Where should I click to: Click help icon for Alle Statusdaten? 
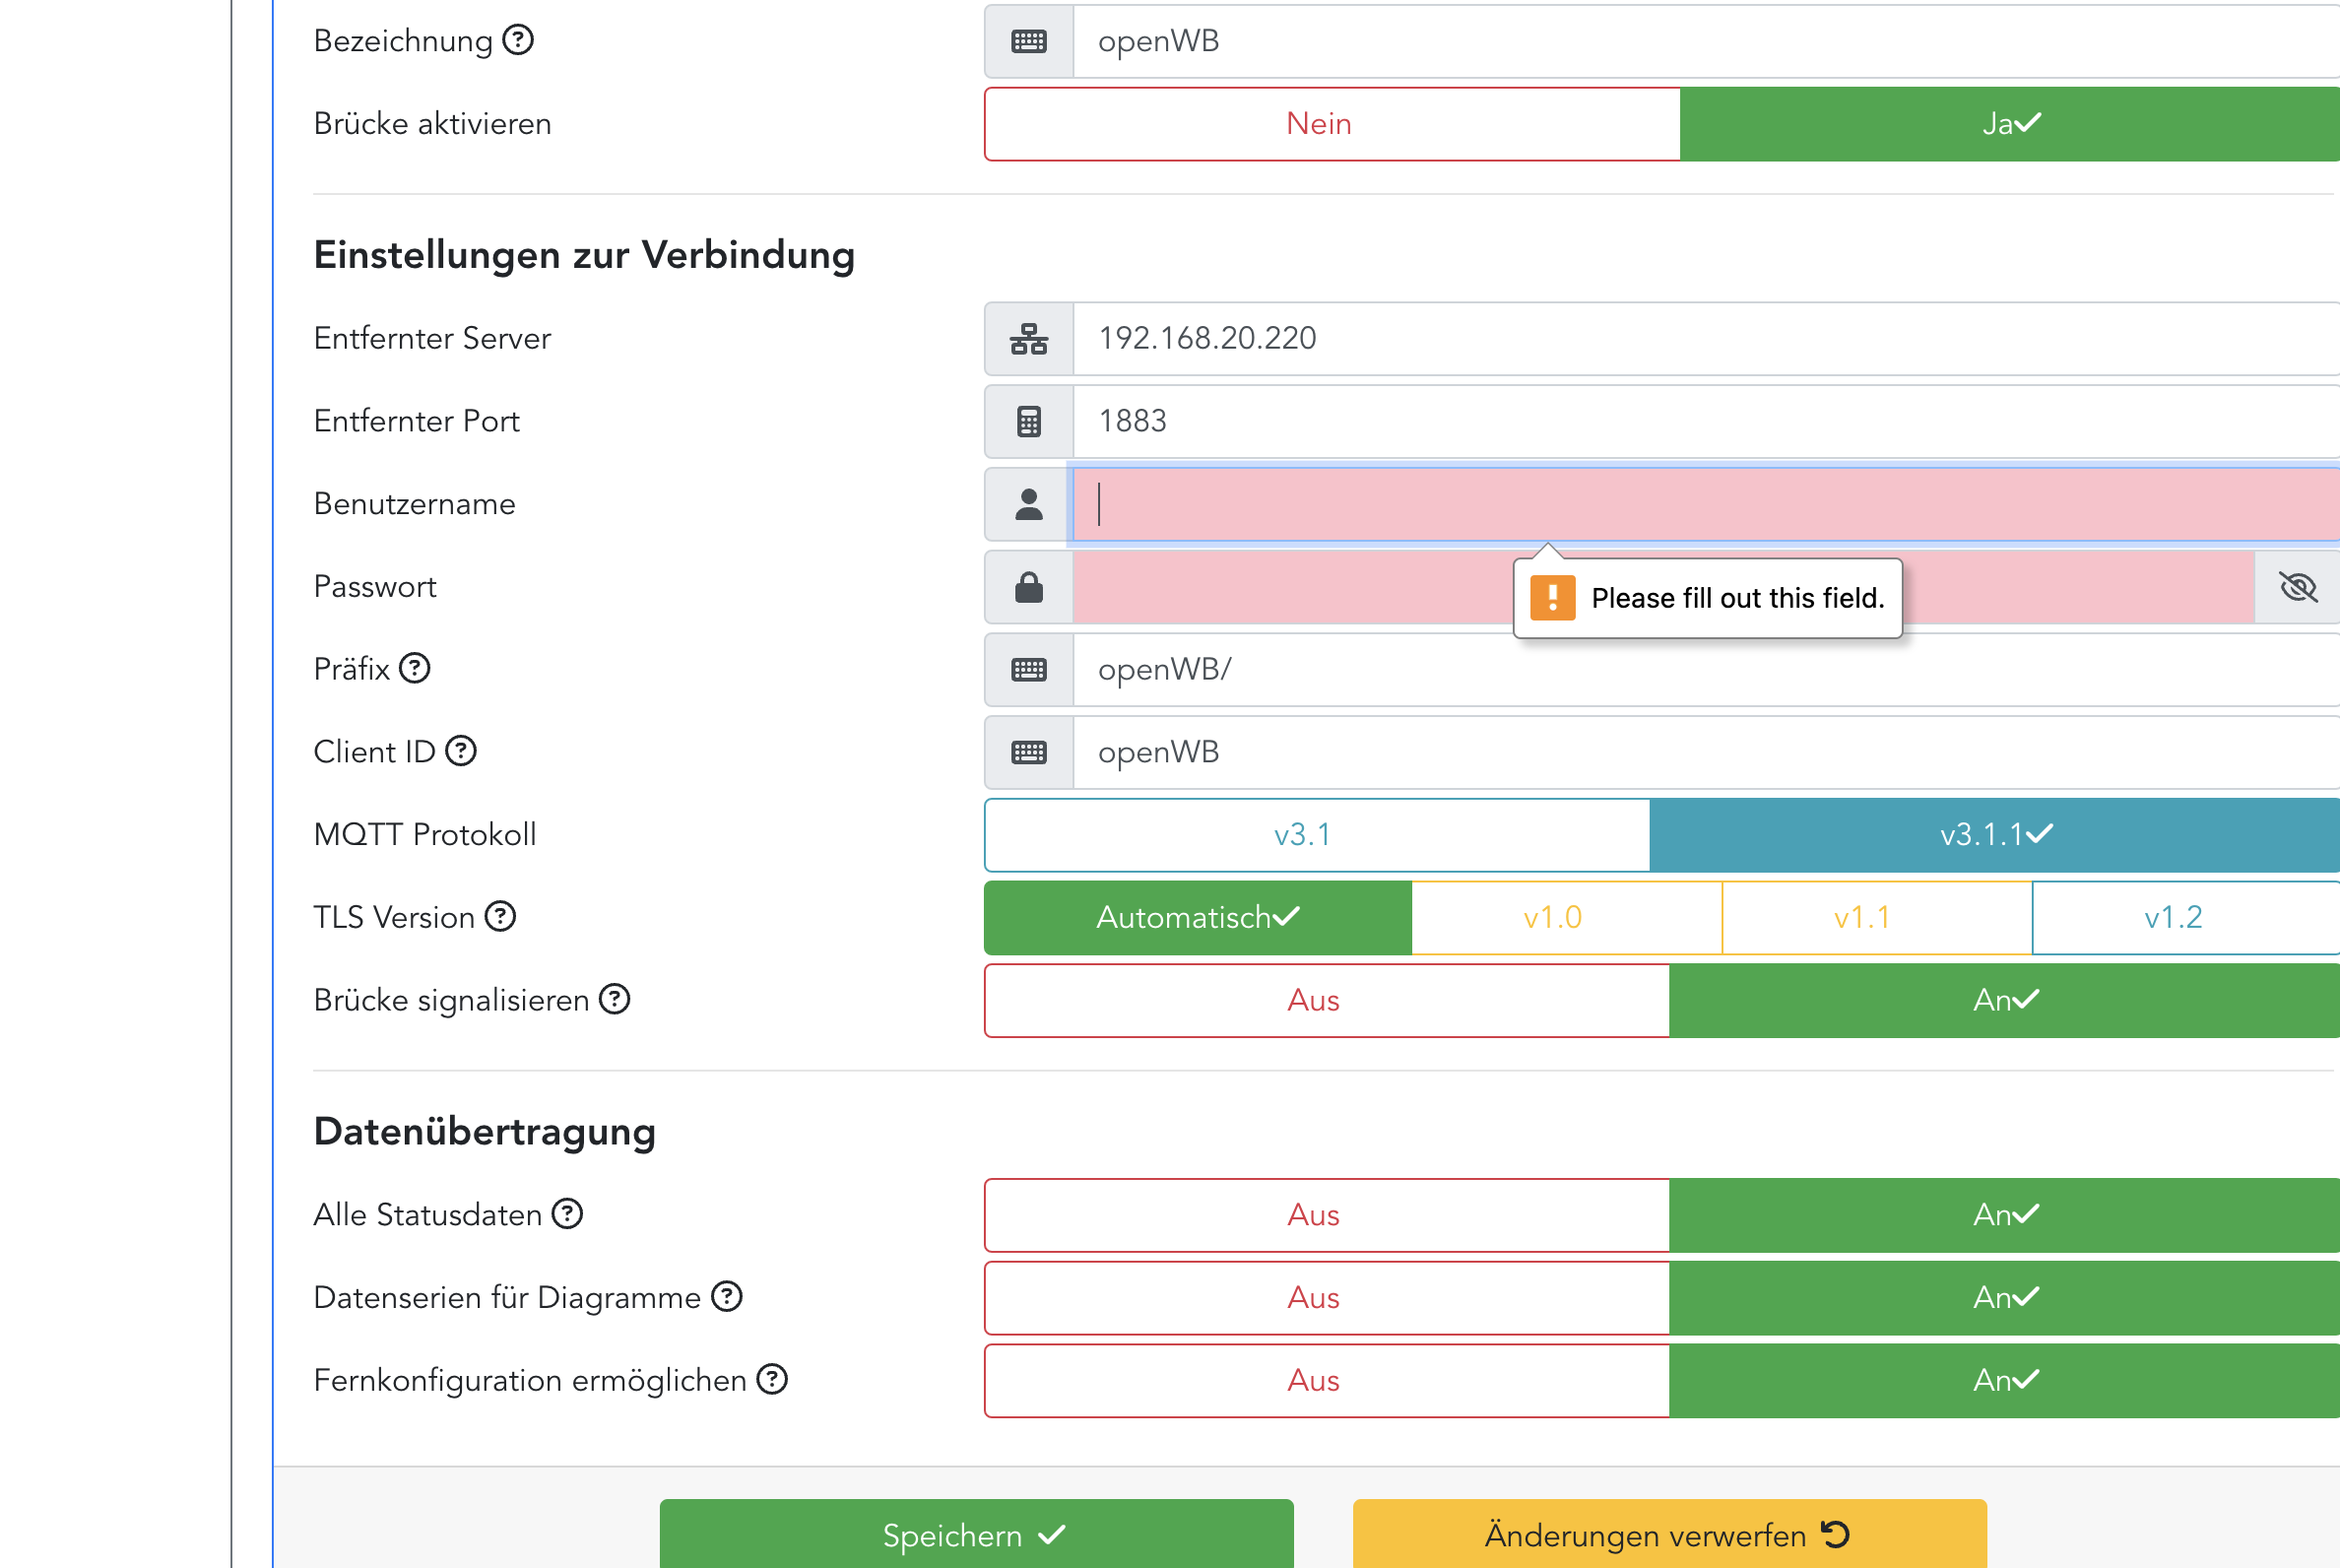567,1214
